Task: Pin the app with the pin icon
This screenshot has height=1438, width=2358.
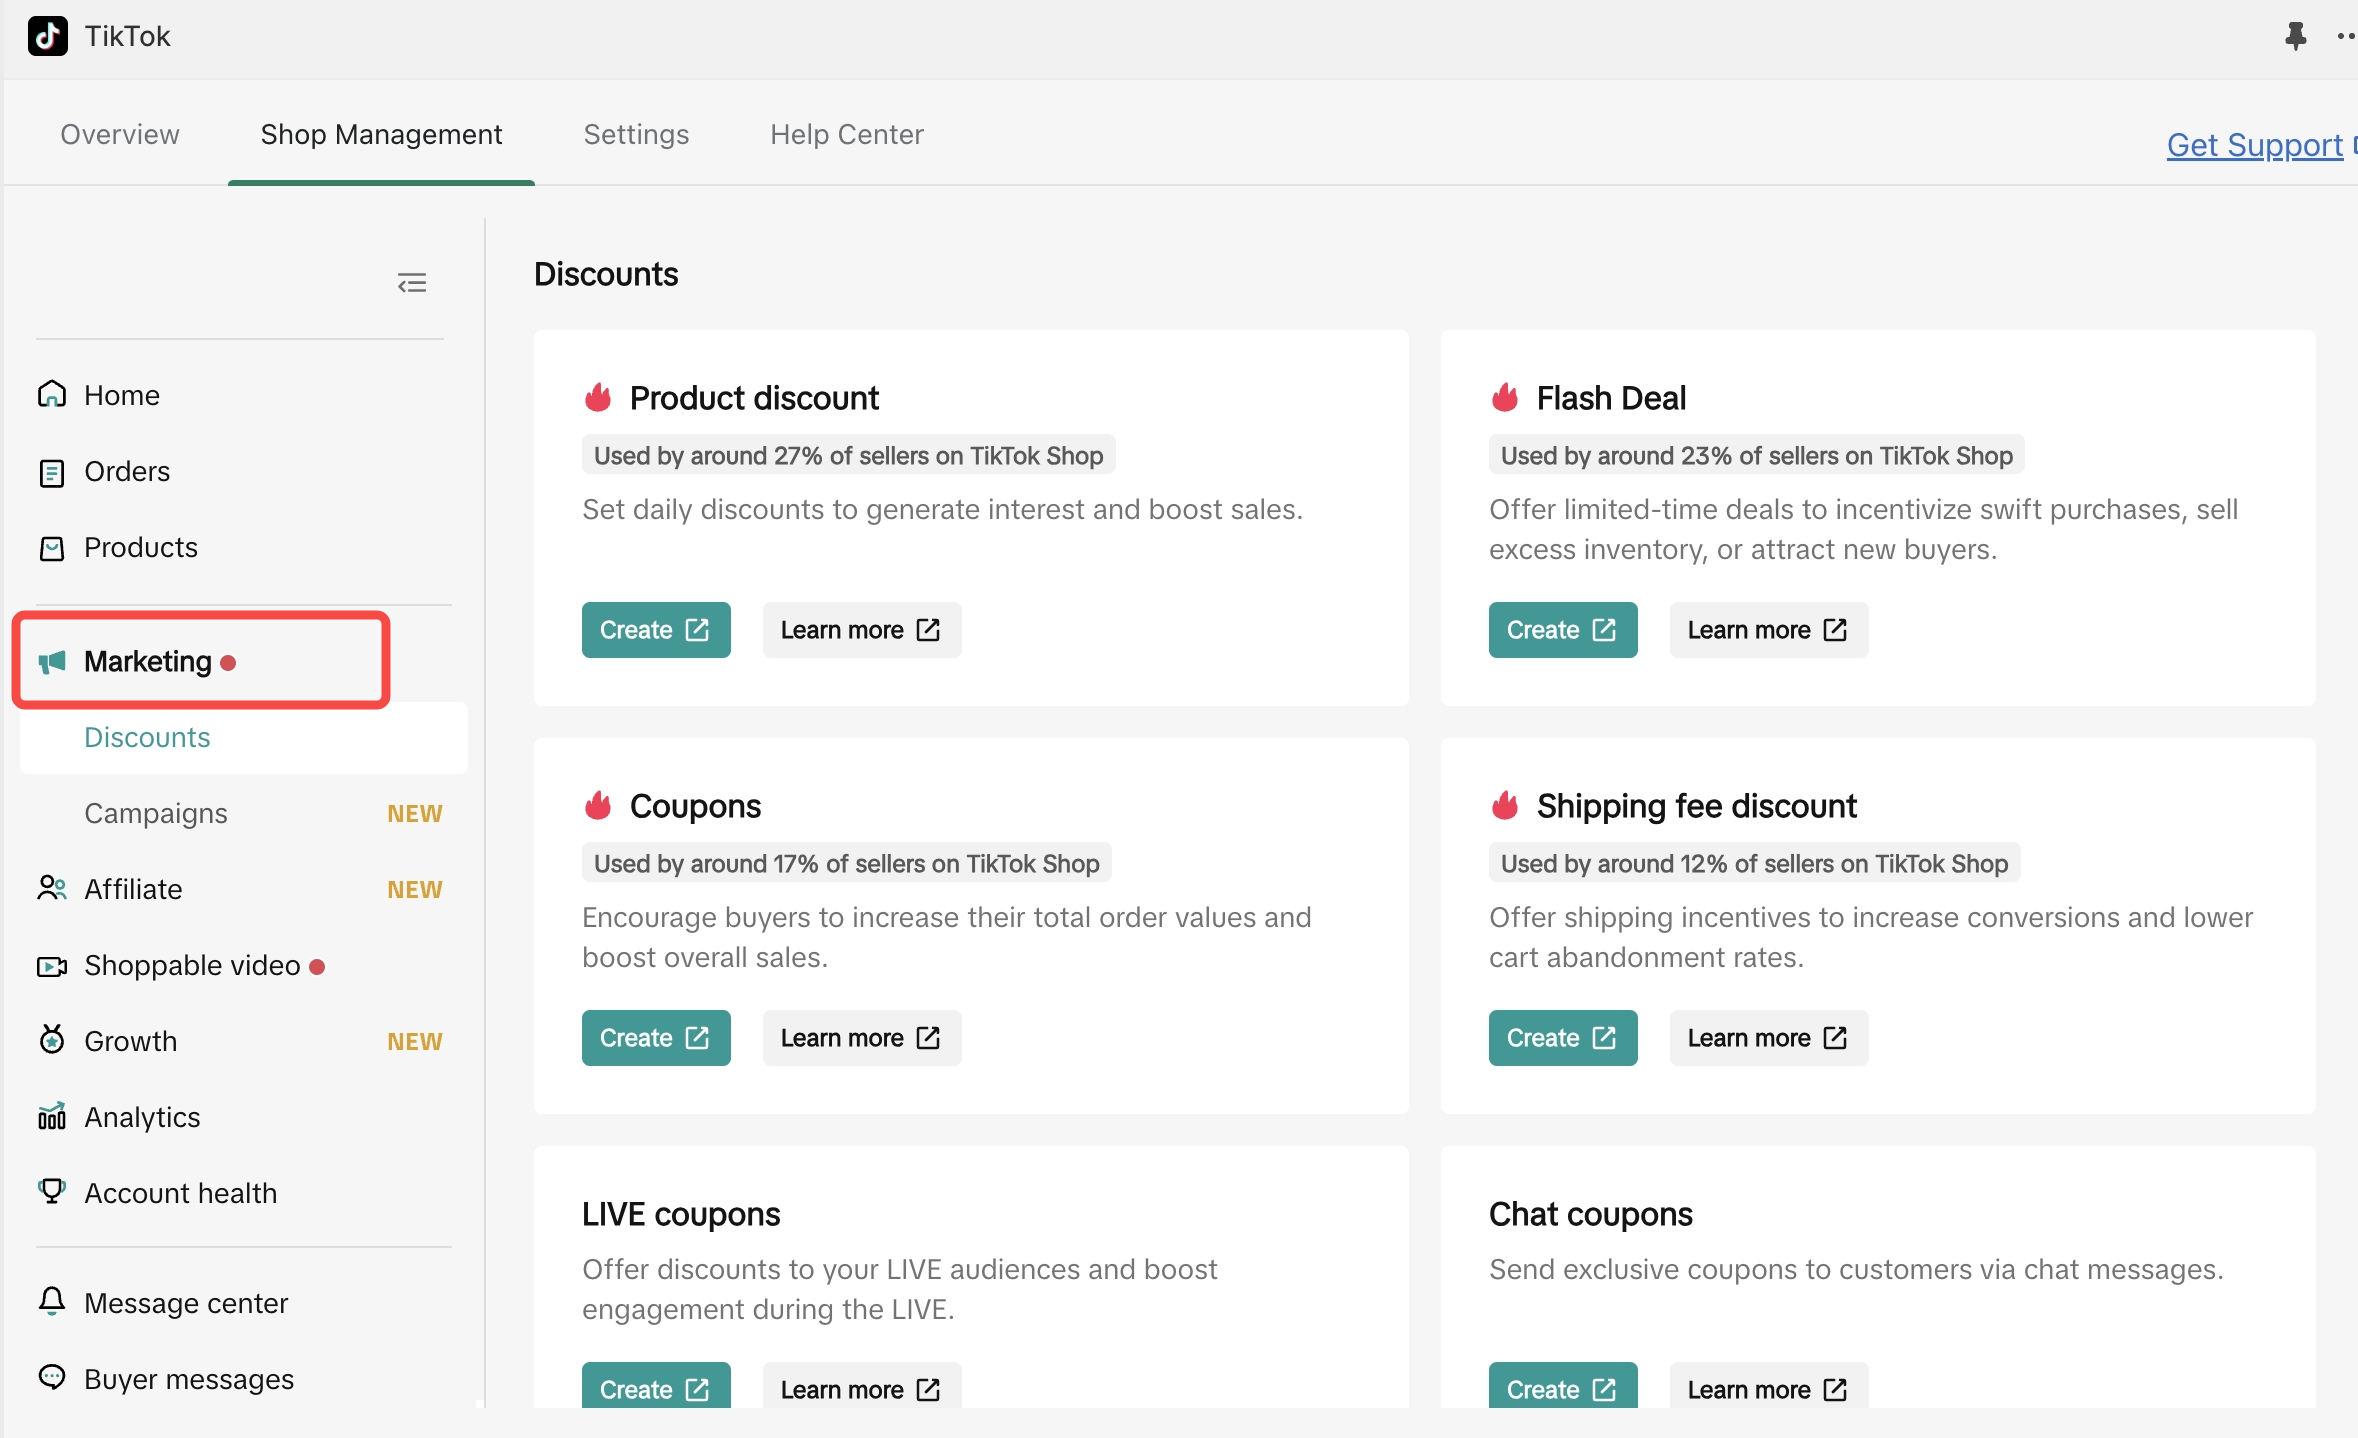Action: [x=2295, y=37]
